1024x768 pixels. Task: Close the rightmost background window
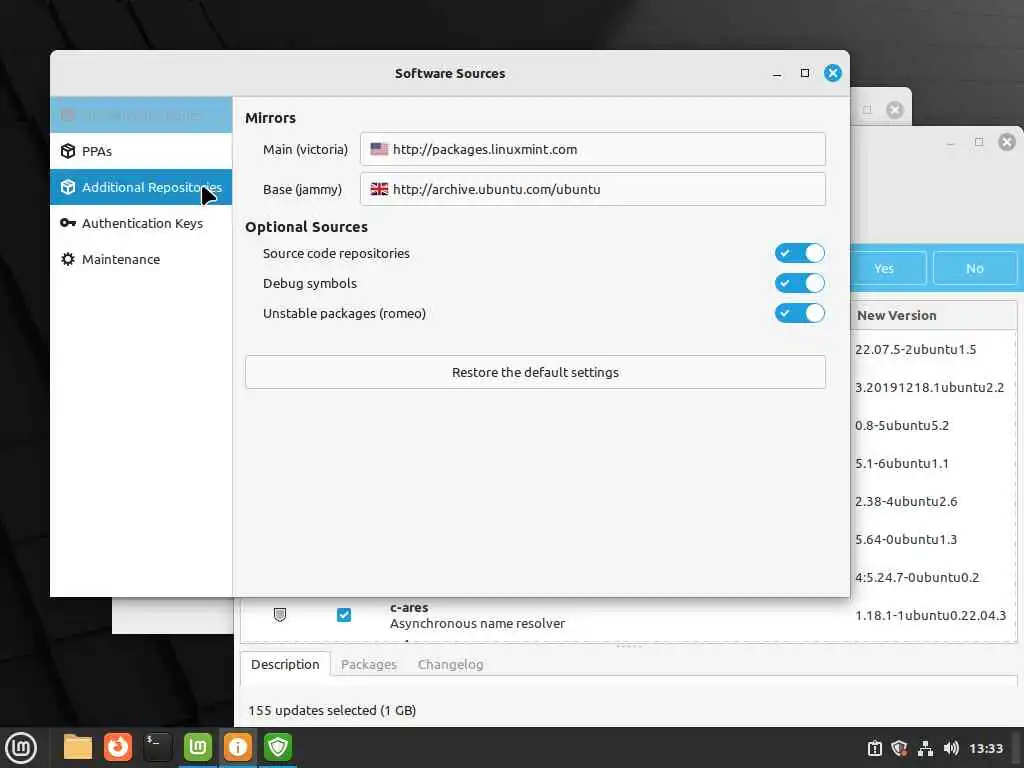point(1006,142)
